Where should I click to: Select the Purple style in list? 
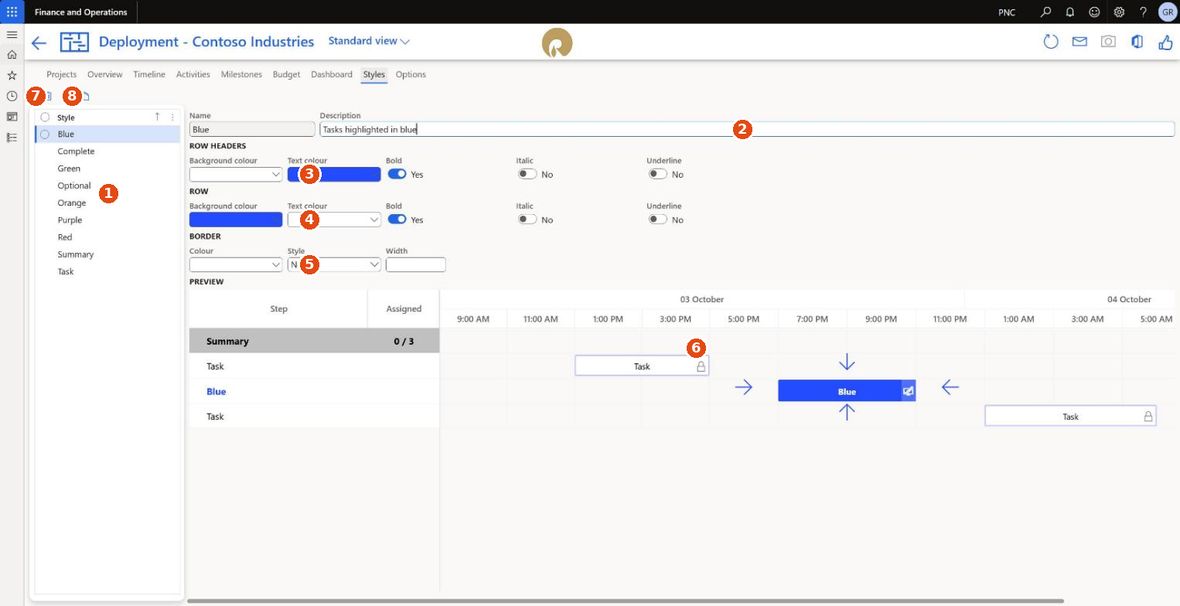[x=70, y=221]
